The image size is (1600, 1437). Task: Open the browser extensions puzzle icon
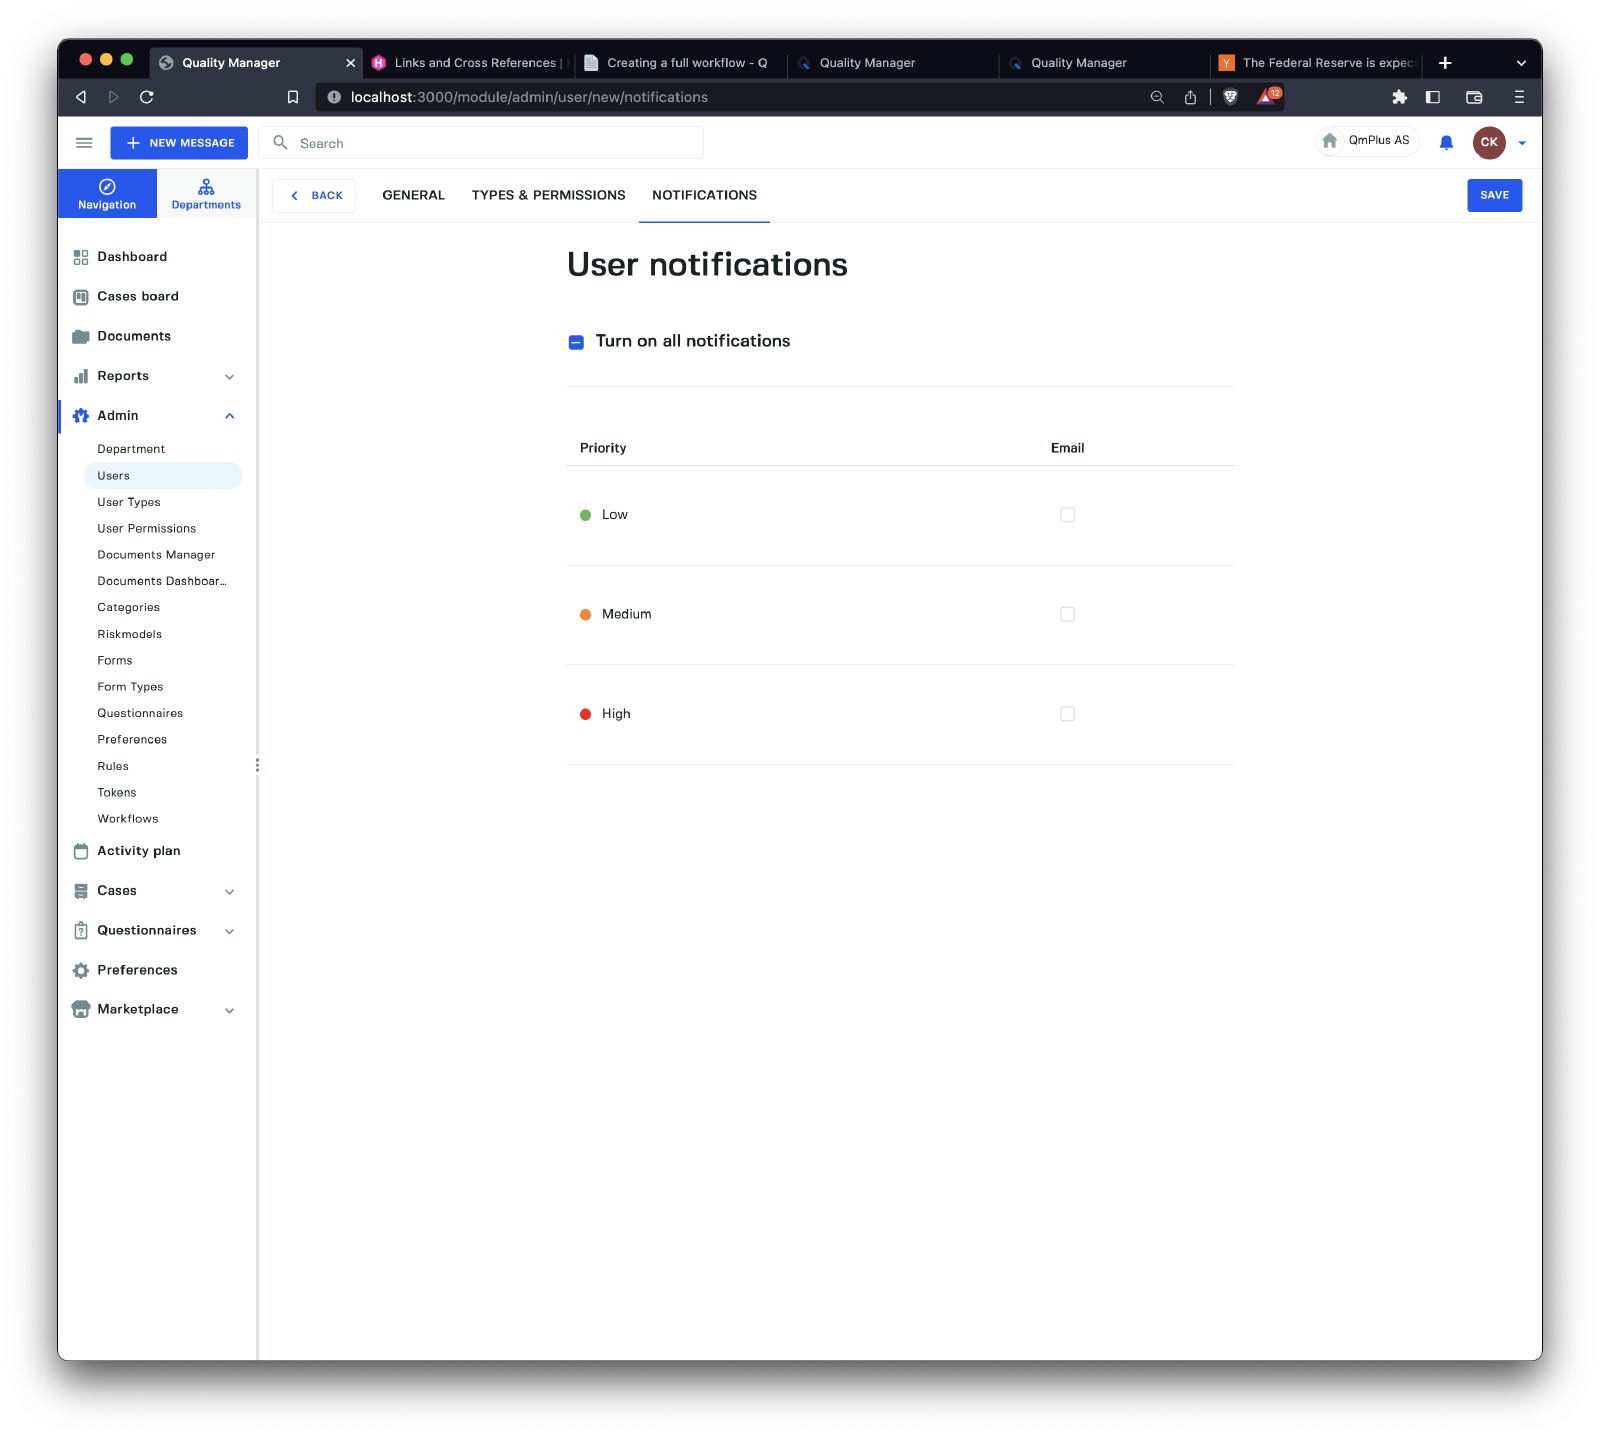pyautogui.click(x=1399, y=97)
